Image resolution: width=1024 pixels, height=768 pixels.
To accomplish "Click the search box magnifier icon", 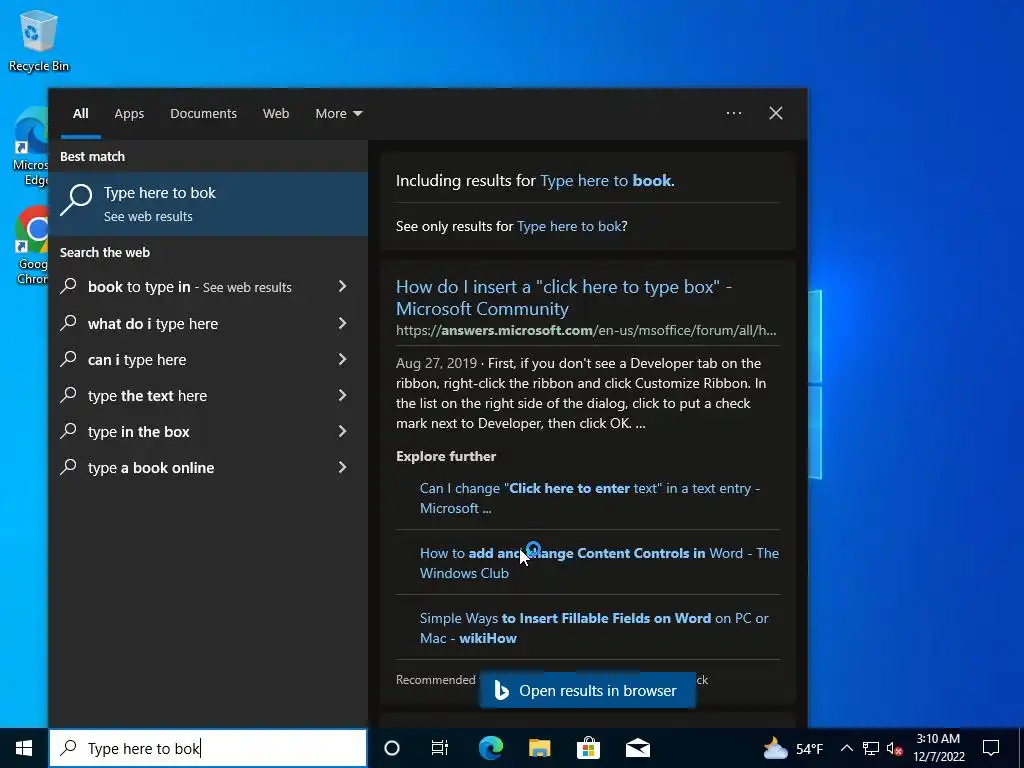I will pyautogui.click(x=69, y=748).
